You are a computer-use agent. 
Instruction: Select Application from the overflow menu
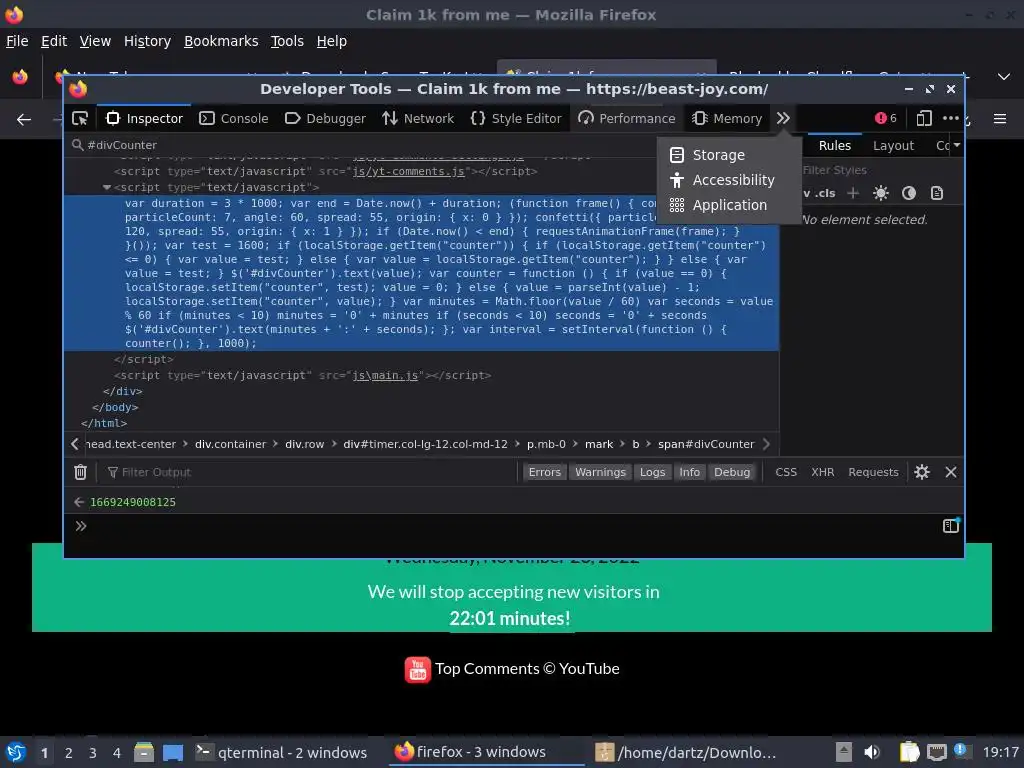point(729,205)
